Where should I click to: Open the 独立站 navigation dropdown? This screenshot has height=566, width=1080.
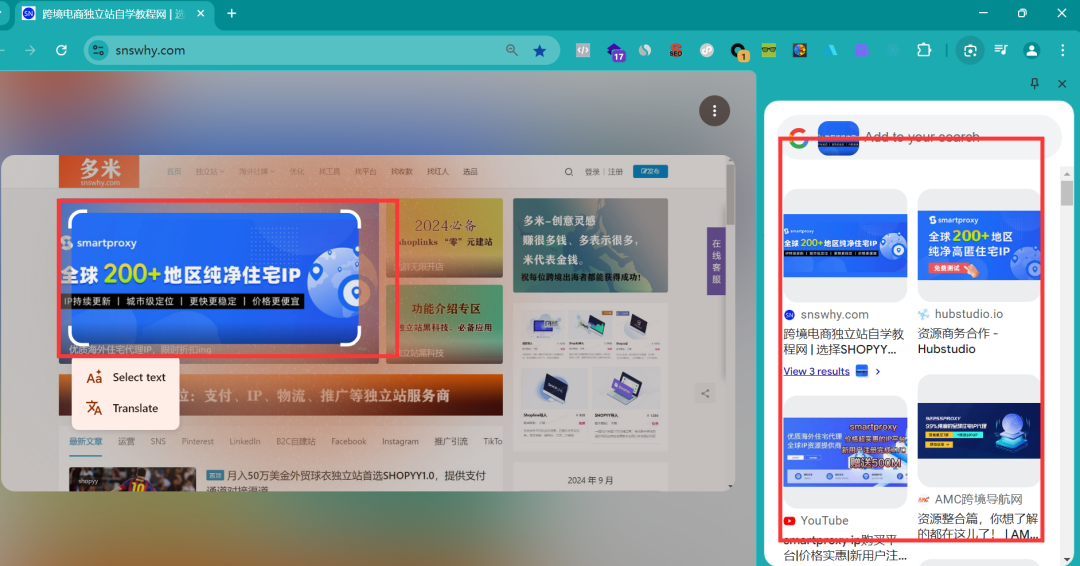click(210, 171)
